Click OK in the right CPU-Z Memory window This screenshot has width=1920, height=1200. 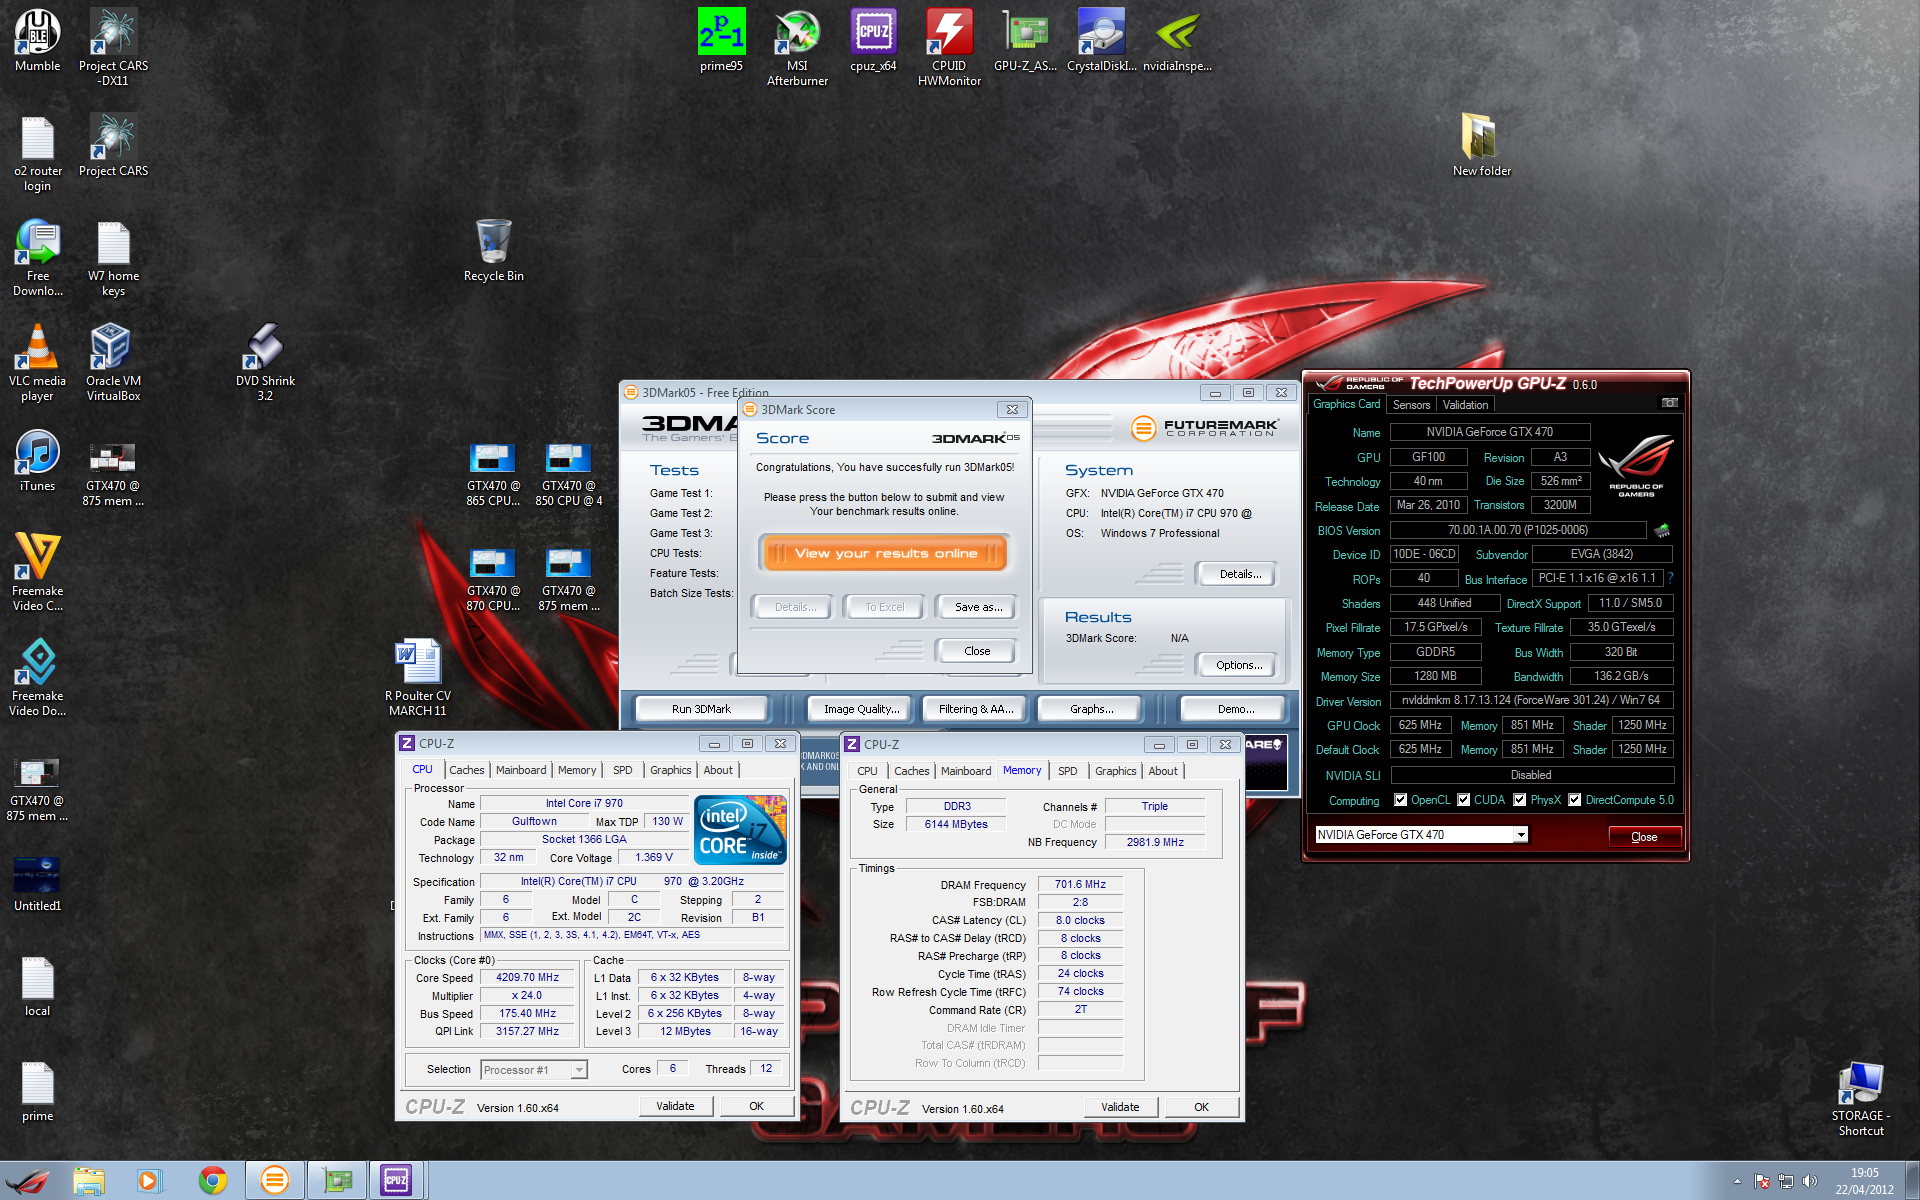[x=1201, y=1107]
